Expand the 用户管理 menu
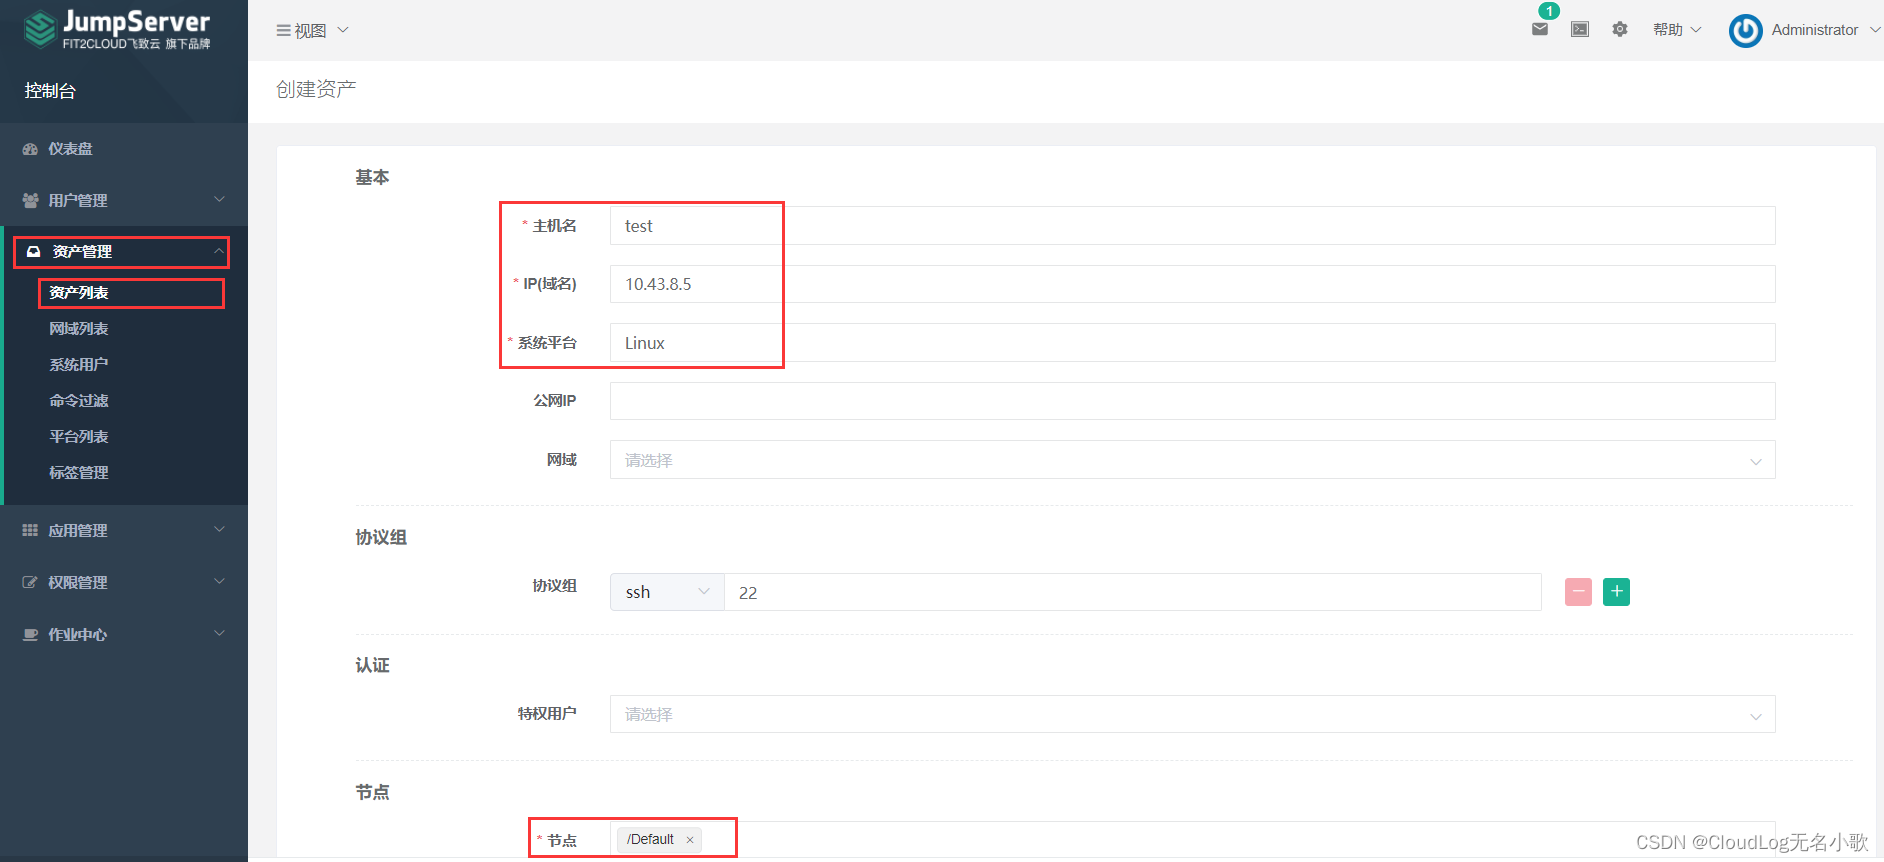Viewport: 1884px width, 862px height. [x=124, y=201]
